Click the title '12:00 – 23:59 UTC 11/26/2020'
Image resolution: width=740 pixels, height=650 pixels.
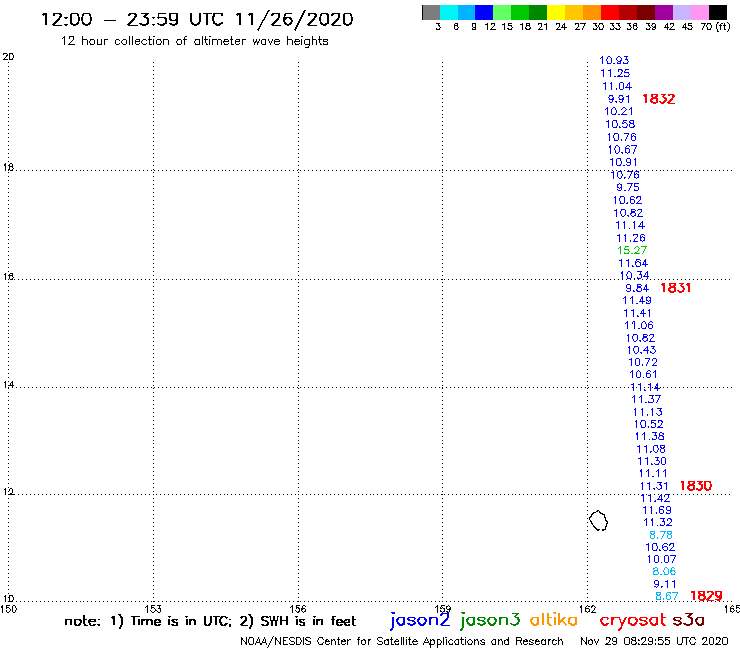197,19
